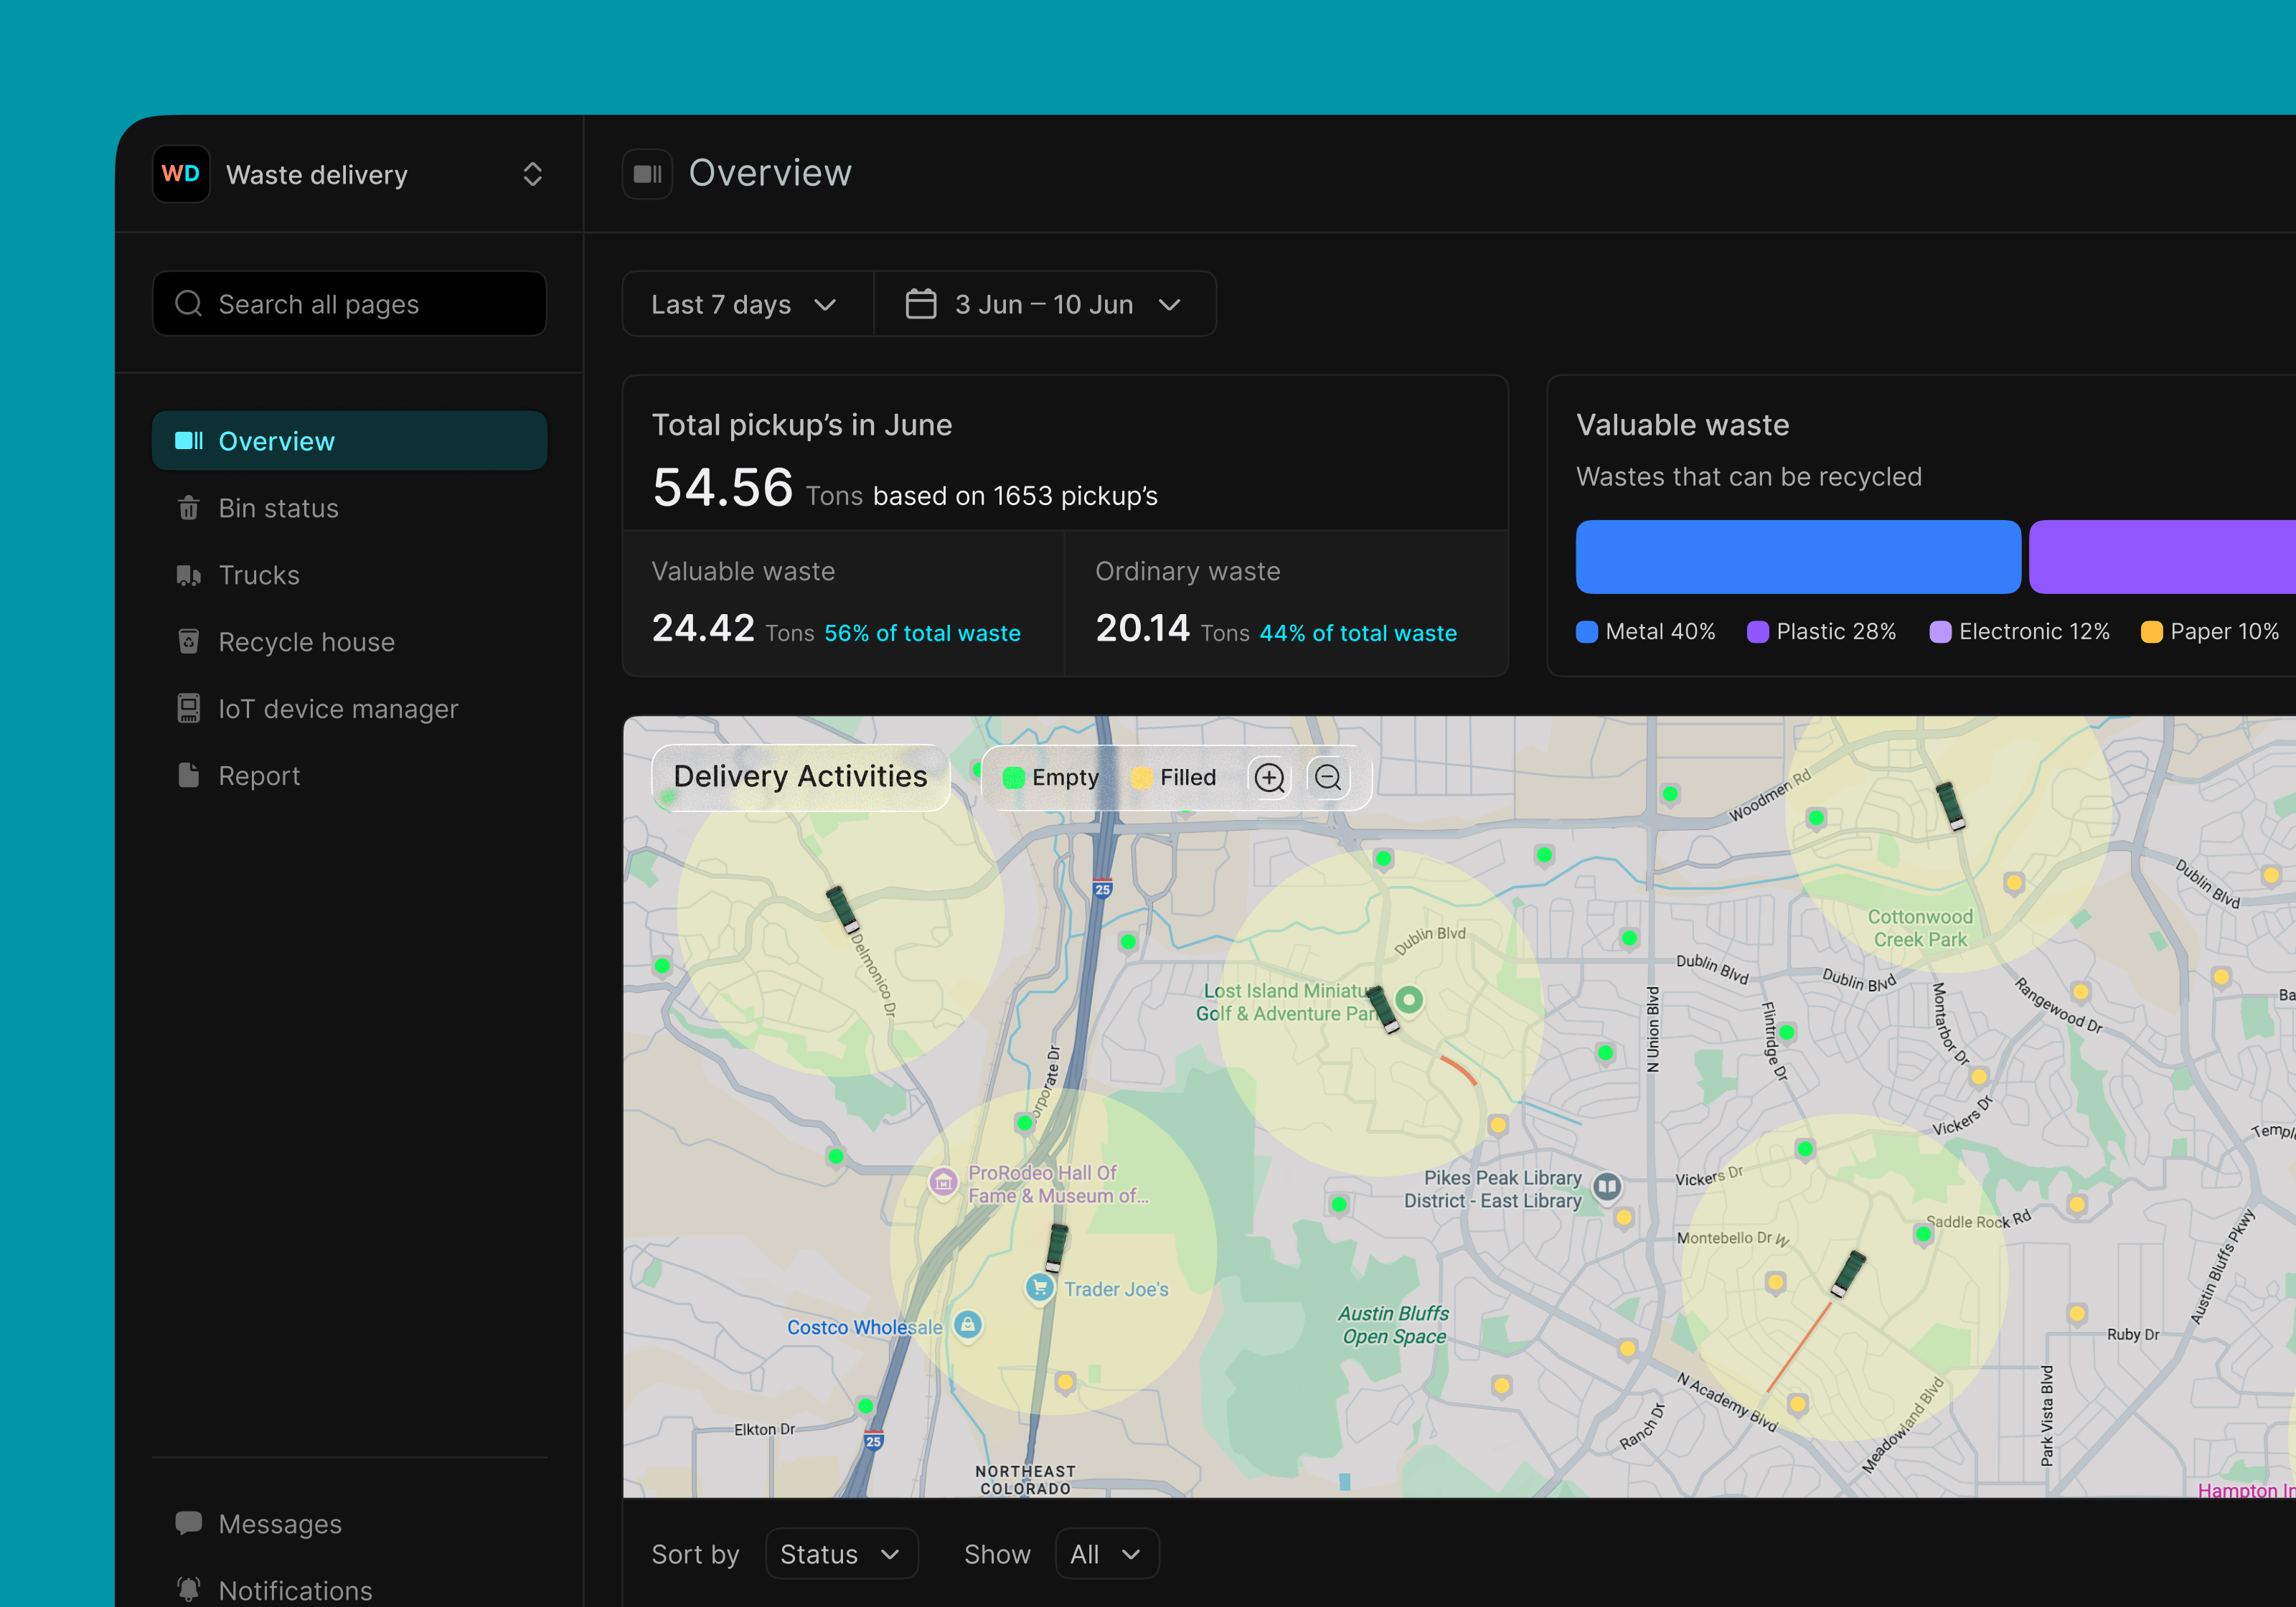Screen dimensions: 2296x1607
Task: Toggle the Filled bins legend filter
Action: click(1143, 777)
